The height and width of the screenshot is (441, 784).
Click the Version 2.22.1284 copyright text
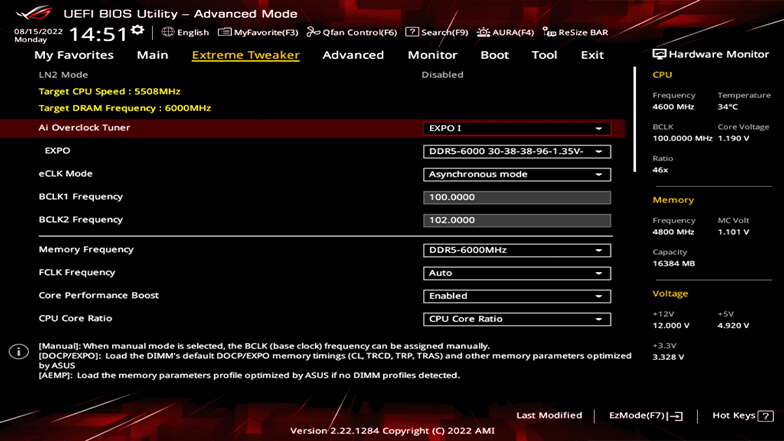coord(392,430)
